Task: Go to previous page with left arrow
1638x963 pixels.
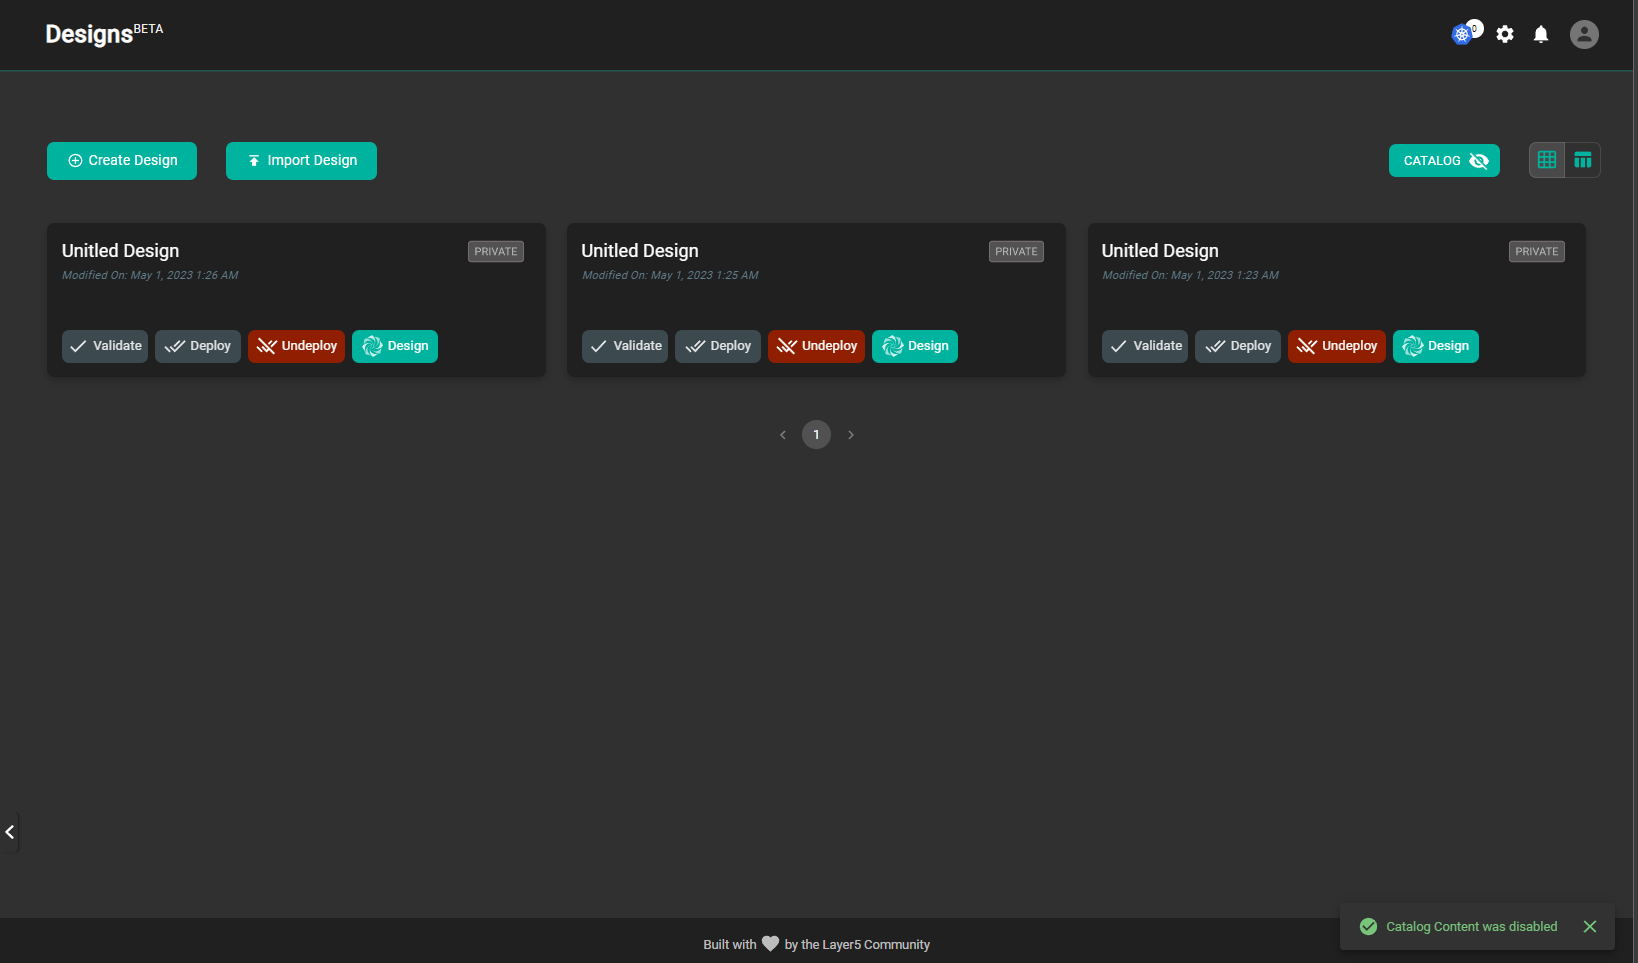Action: click(x=783, y=434)
